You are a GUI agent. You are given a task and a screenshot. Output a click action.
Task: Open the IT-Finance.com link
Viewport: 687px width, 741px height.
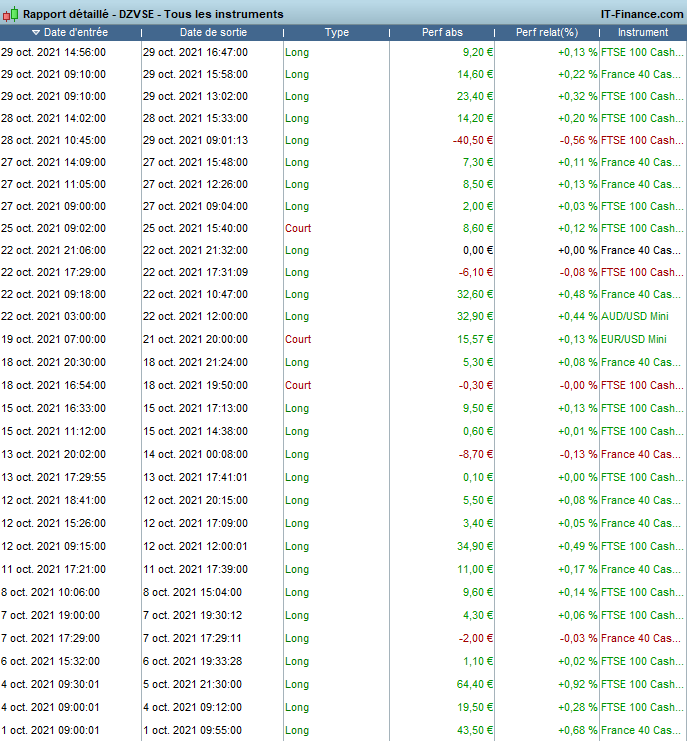coord(642,14)
